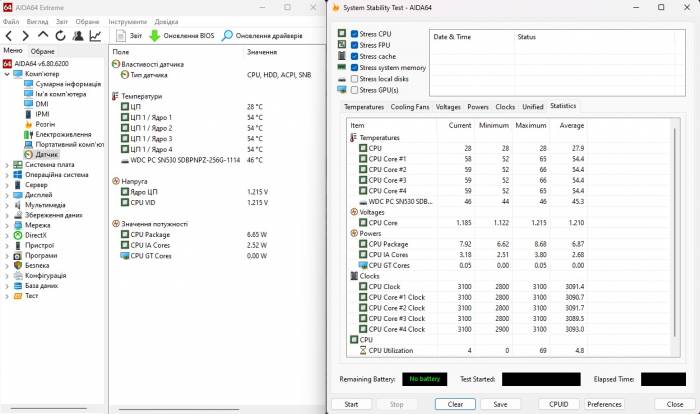Image resolution: width=700 pixels, height=414 pixels.
Task: Click the DirectX tree icon
Action: click(x=18, y=235)
